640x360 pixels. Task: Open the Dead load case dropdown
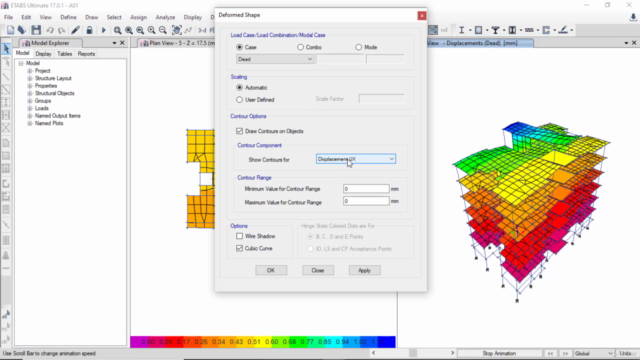275,59
